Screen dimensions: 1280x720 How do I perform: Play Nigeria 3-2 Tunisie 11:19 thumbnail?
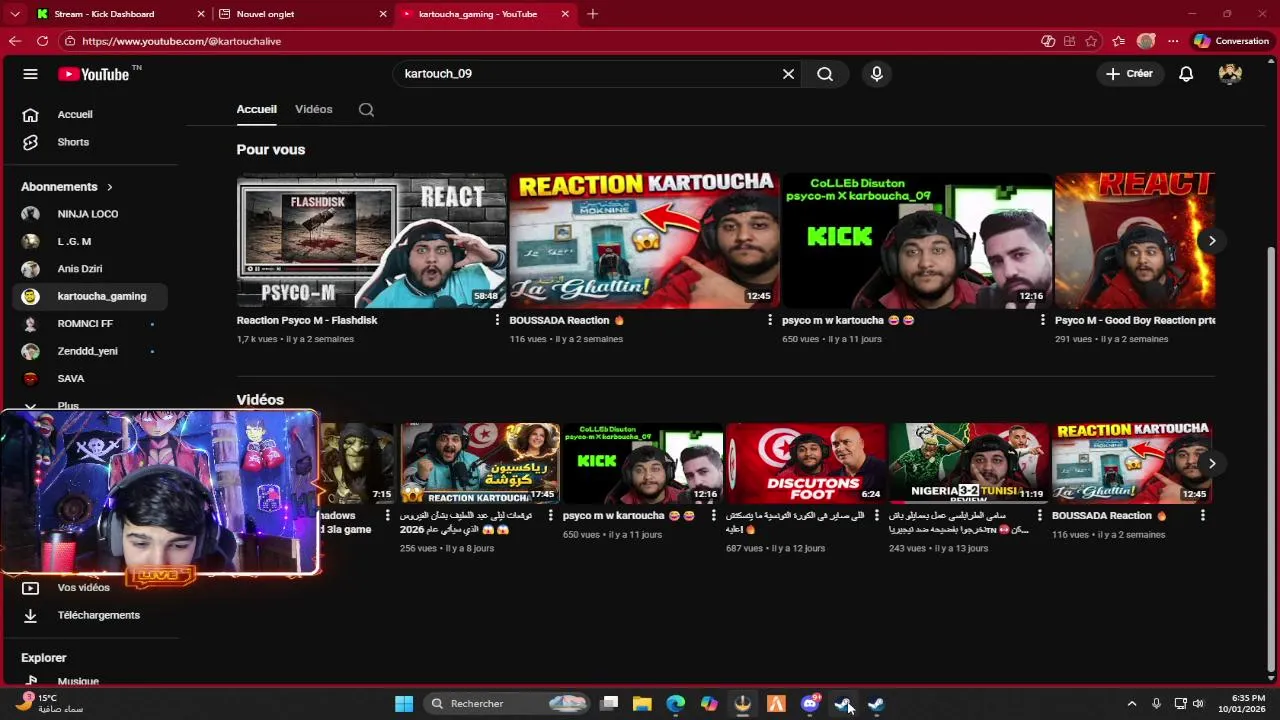[968, 463]
